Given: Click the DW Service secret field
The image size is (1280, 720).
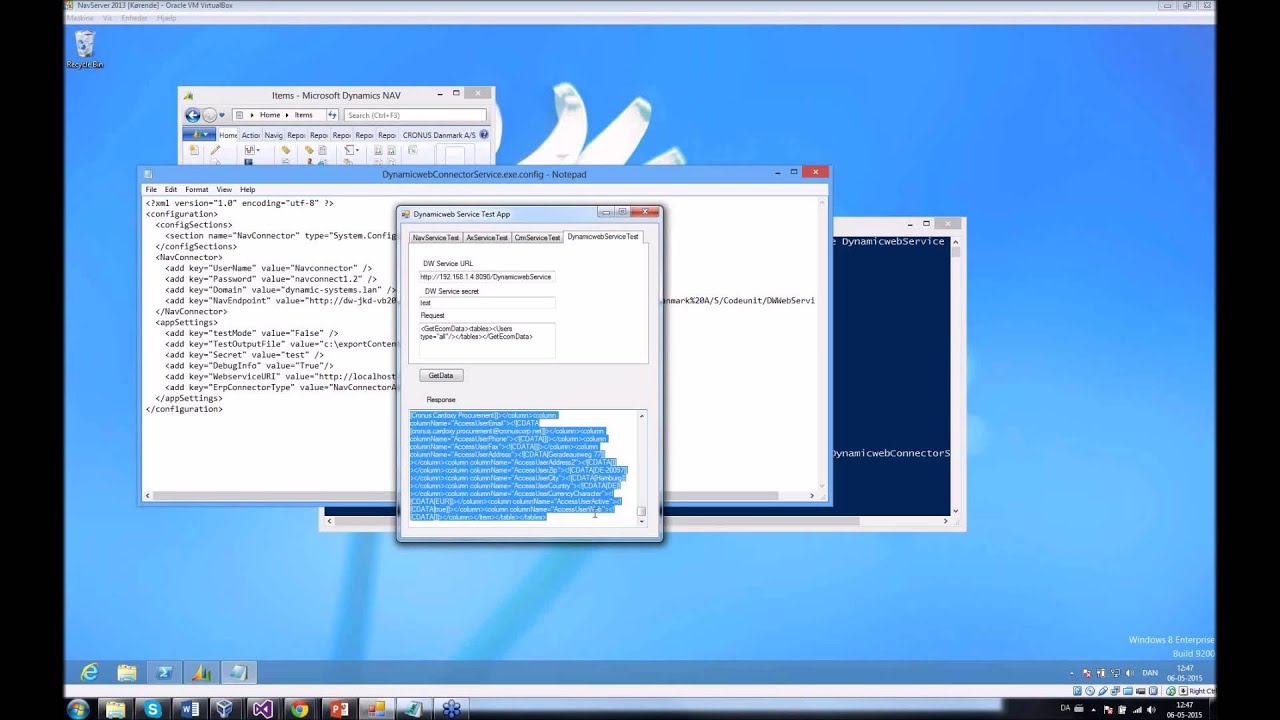Looking at the screenshot, I should coord(487,303).
